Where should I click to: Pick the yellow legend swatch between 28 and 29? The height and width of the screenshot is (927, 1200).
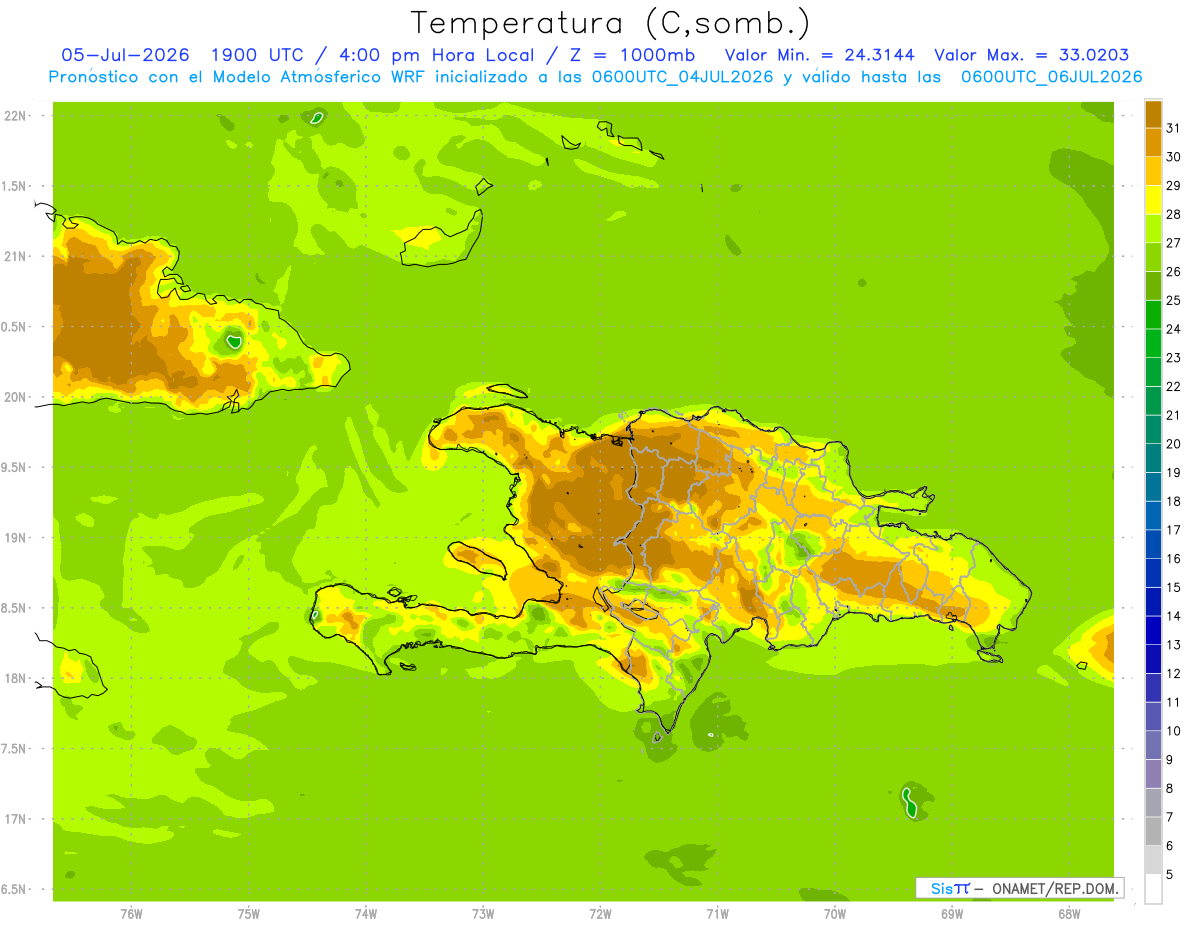click(1153, 199)
